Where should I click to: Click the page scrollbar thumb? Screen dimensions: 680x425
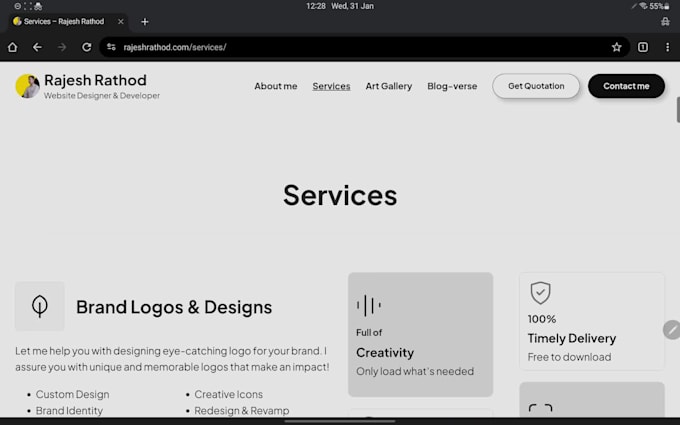pyautogui.click(x=678, y=110)
